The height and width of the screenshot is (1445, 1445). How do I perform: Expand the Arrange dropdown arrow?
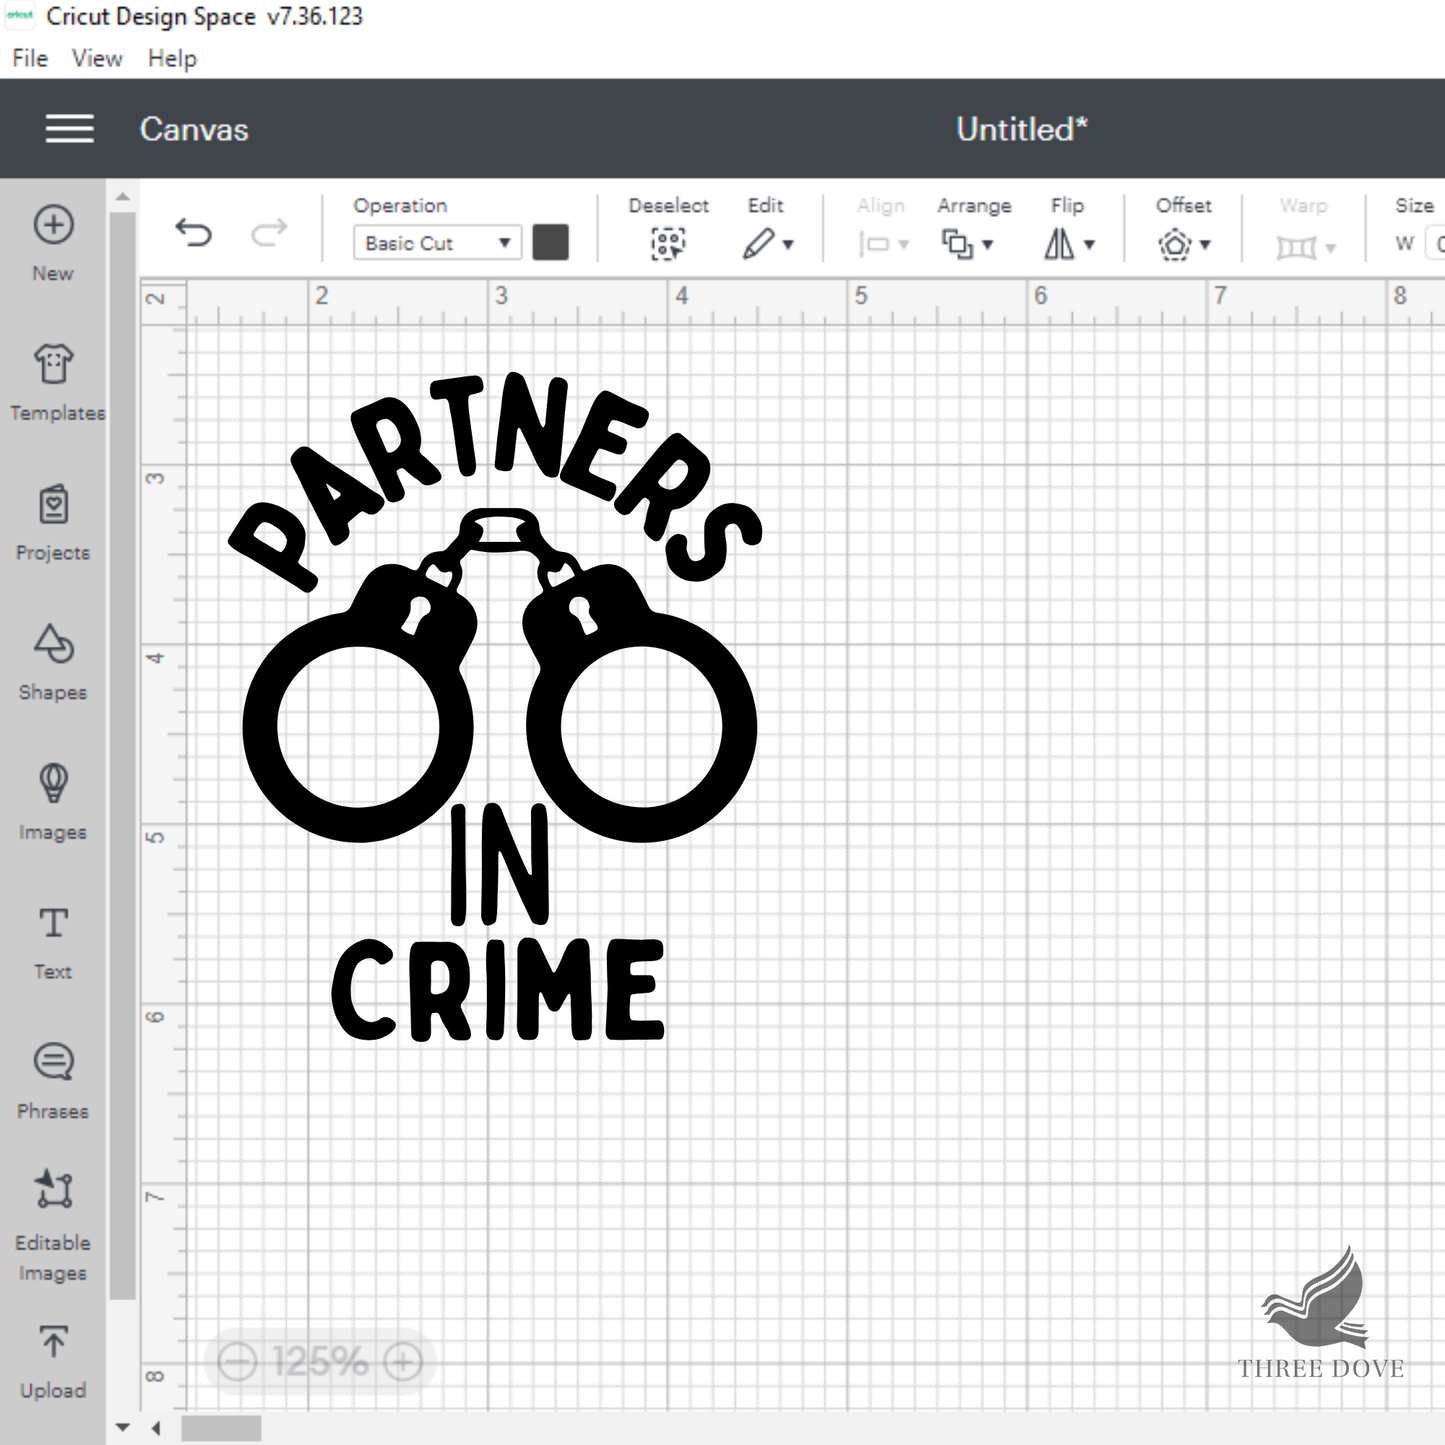[x=988, y=244]
